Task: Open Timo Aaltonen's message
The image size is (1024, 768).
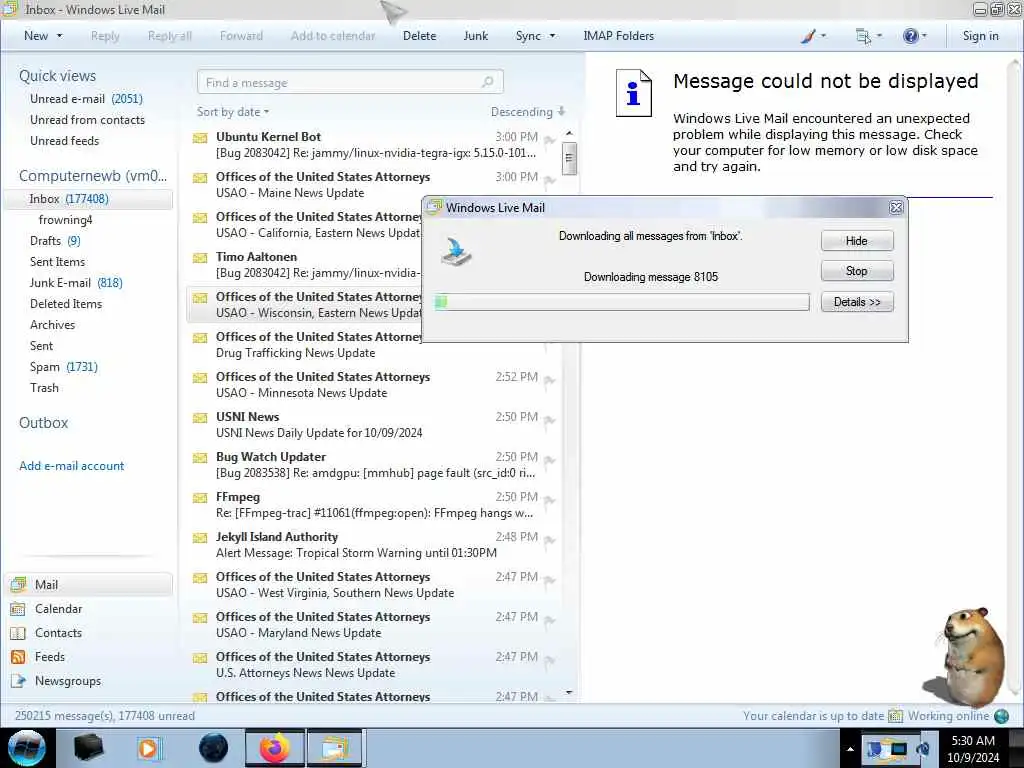Action: click(x=304, y=264)
